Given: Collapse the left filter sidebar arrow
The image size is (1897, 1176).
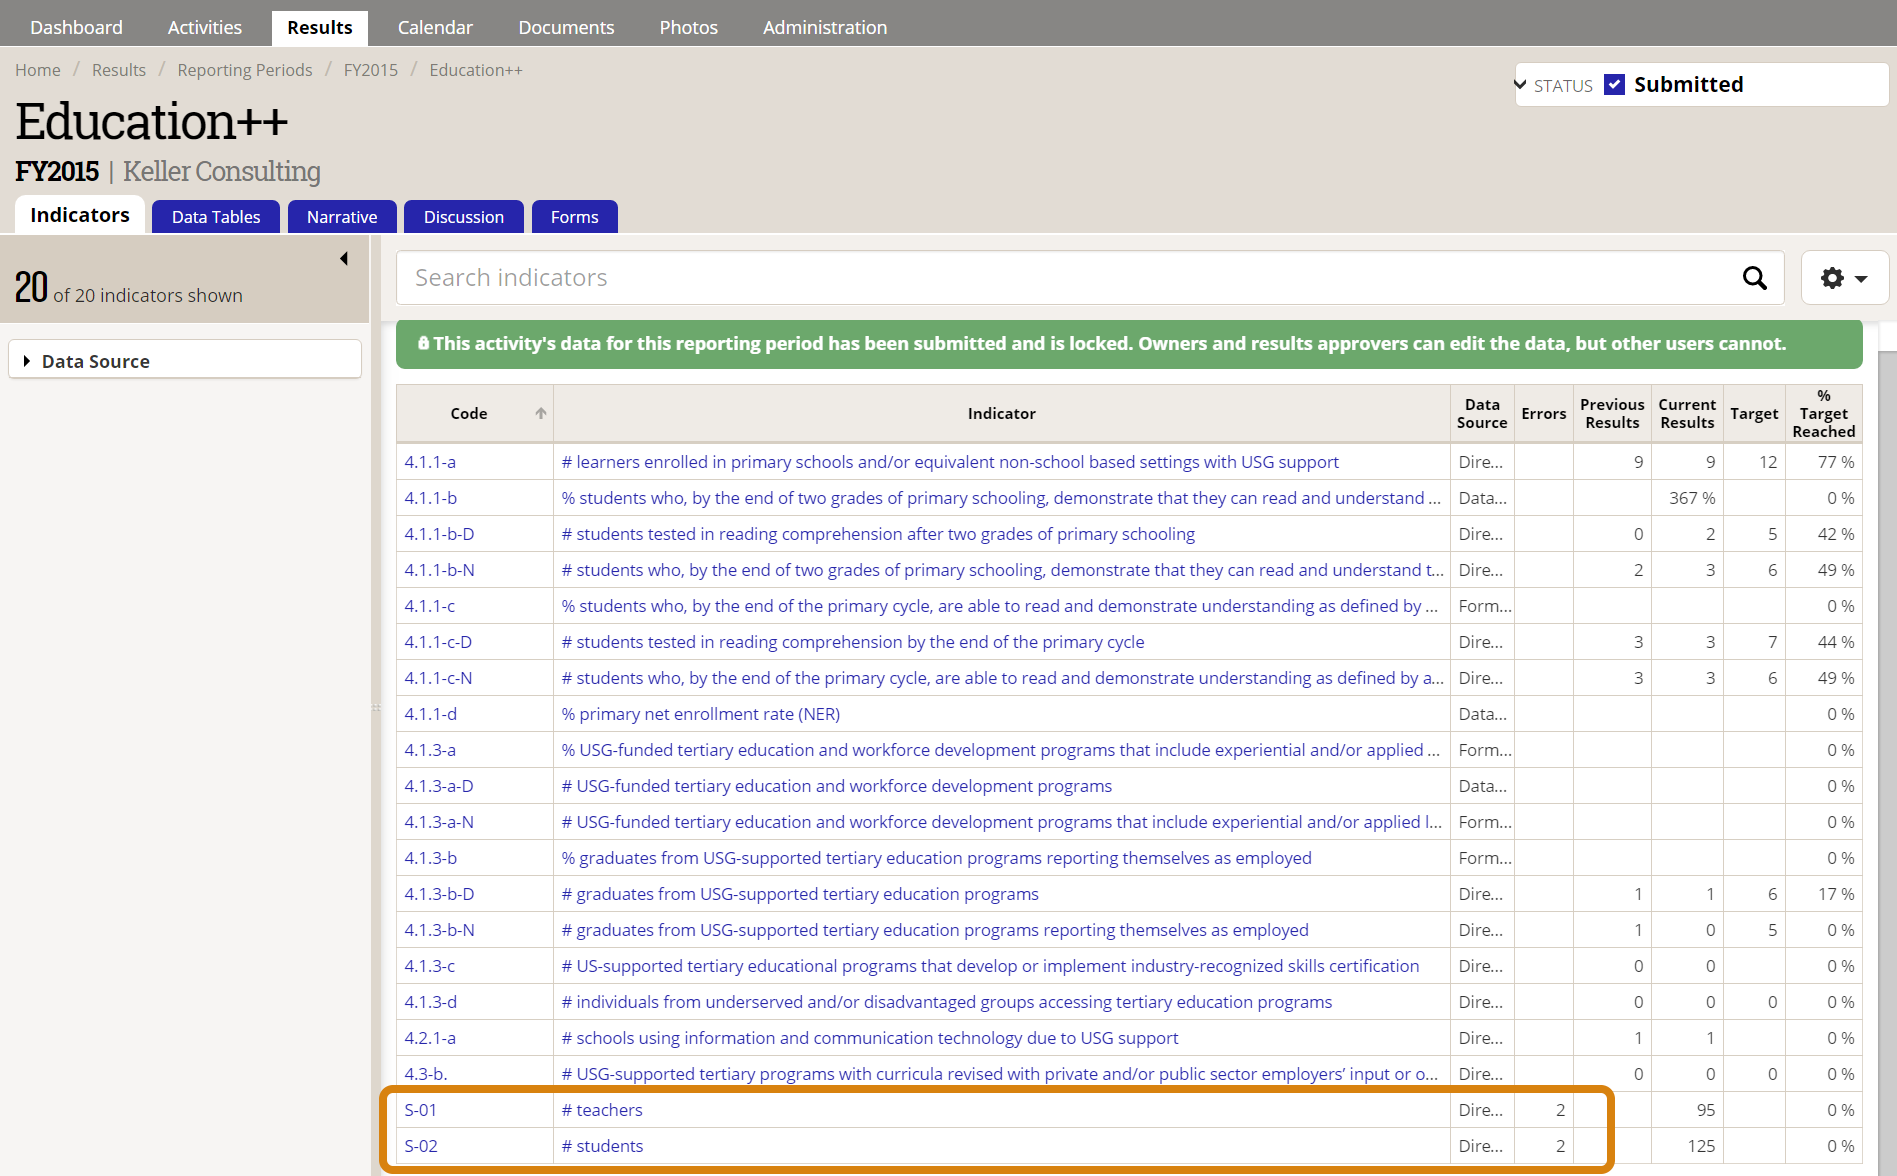Looking at the screenshot, I should 344,259.
